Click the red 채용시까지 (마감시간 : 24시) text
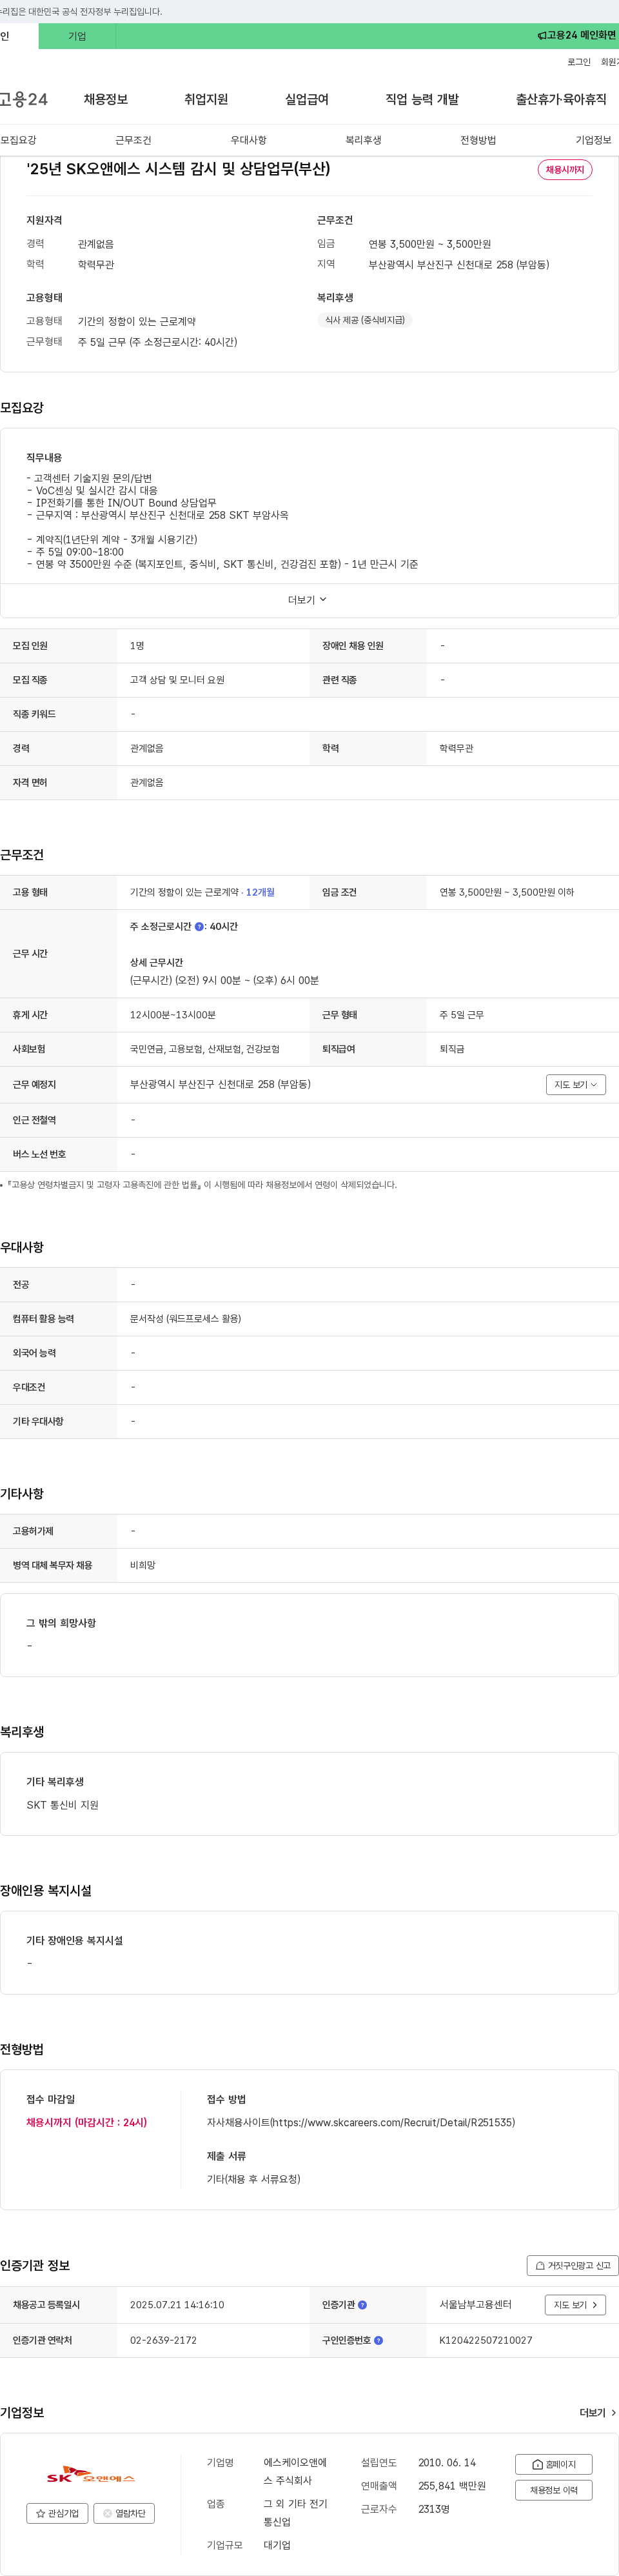The height and width of the screenshot is (2576, 619). click(86, 2122)
